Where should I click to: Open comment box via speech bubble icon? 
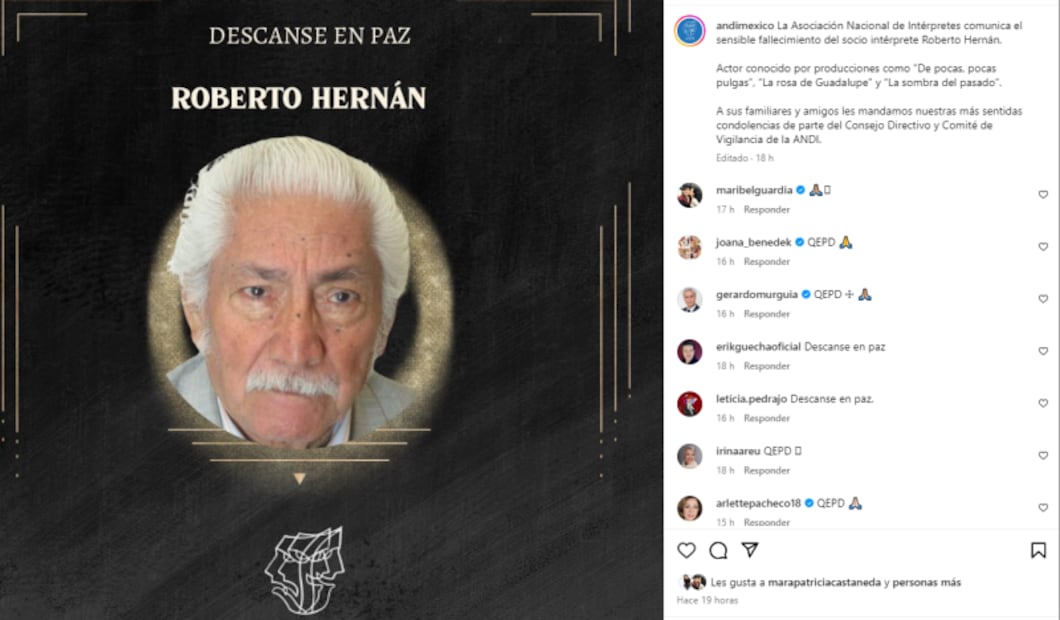click(x=718, y=550)
